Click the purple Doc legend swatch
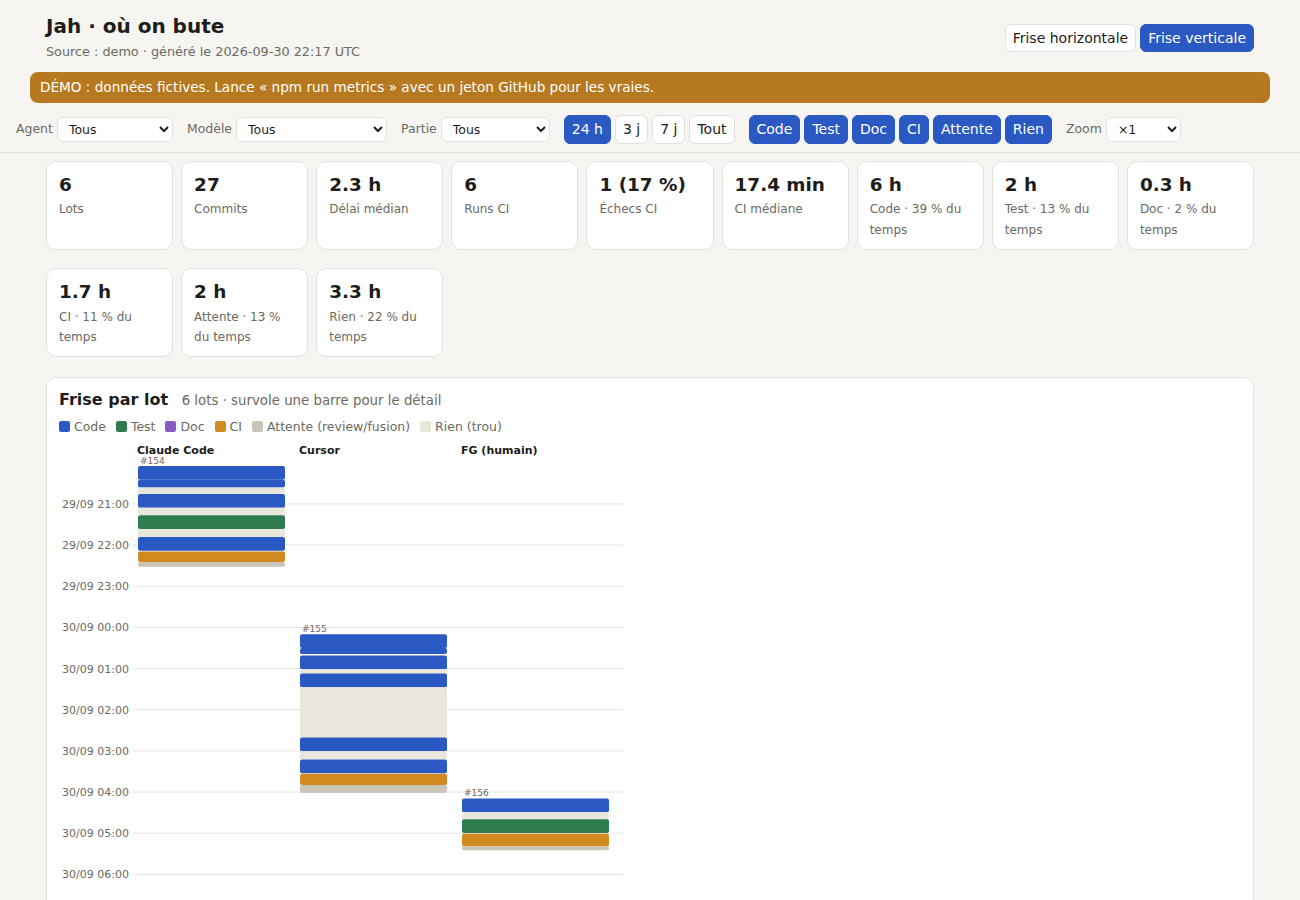Screen dimensions: 1300x900 (x=171, y=427)
